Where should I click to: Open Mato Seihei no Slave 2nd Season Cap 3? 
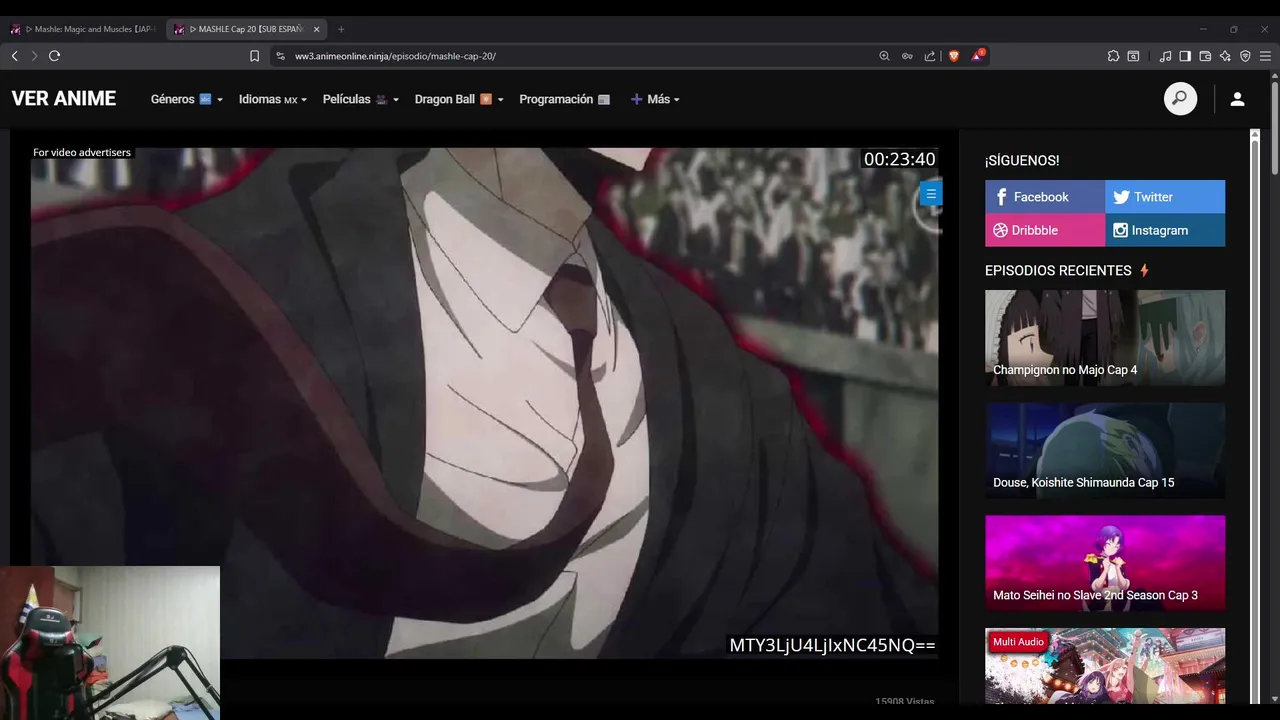[1105, 563]
